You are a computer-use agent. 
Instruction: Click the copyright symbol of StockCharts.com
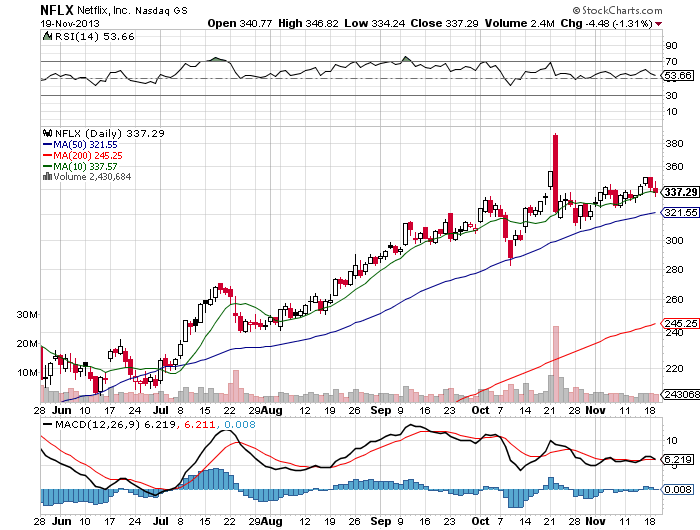click(x=576, y=10)
